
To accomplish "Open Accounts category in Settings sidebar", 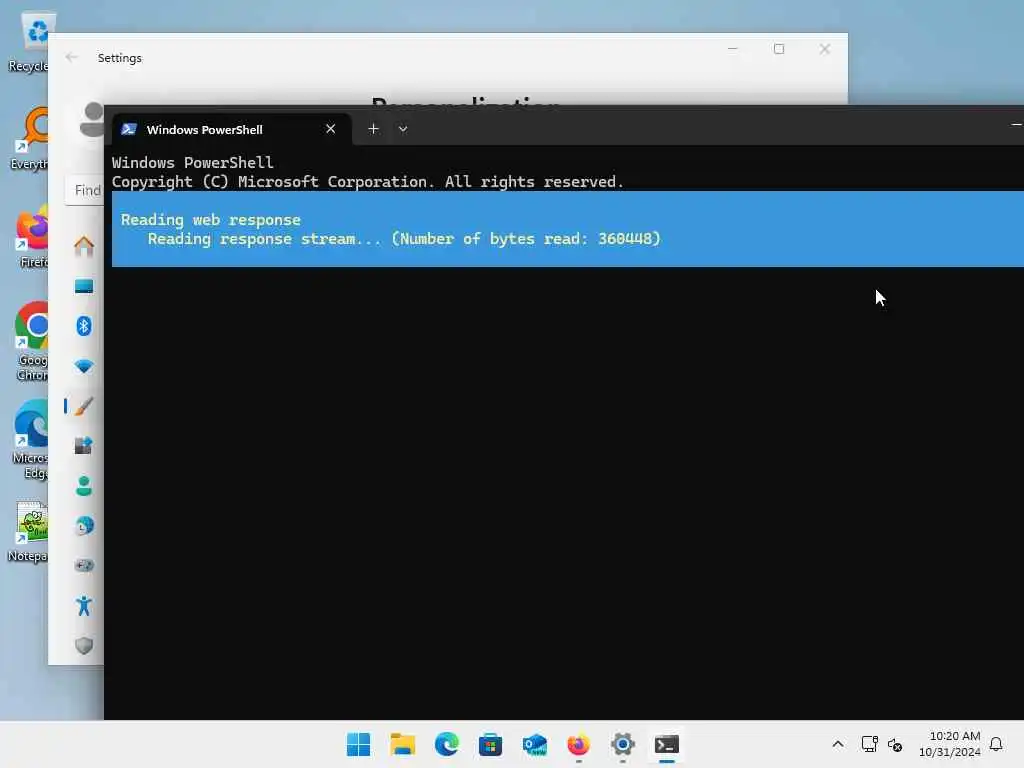I will pos(84,486).
